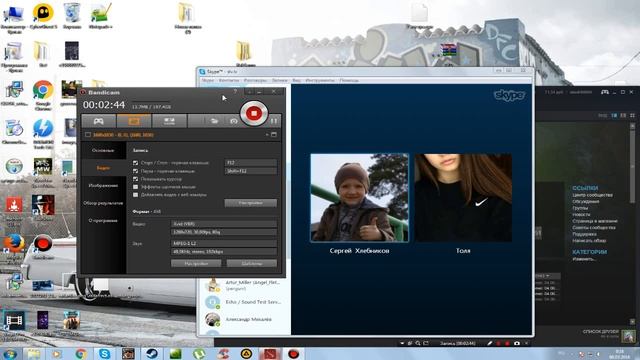Enable the add webcam video checkbox
Viewport: 640px width, 360px height.
136,195
